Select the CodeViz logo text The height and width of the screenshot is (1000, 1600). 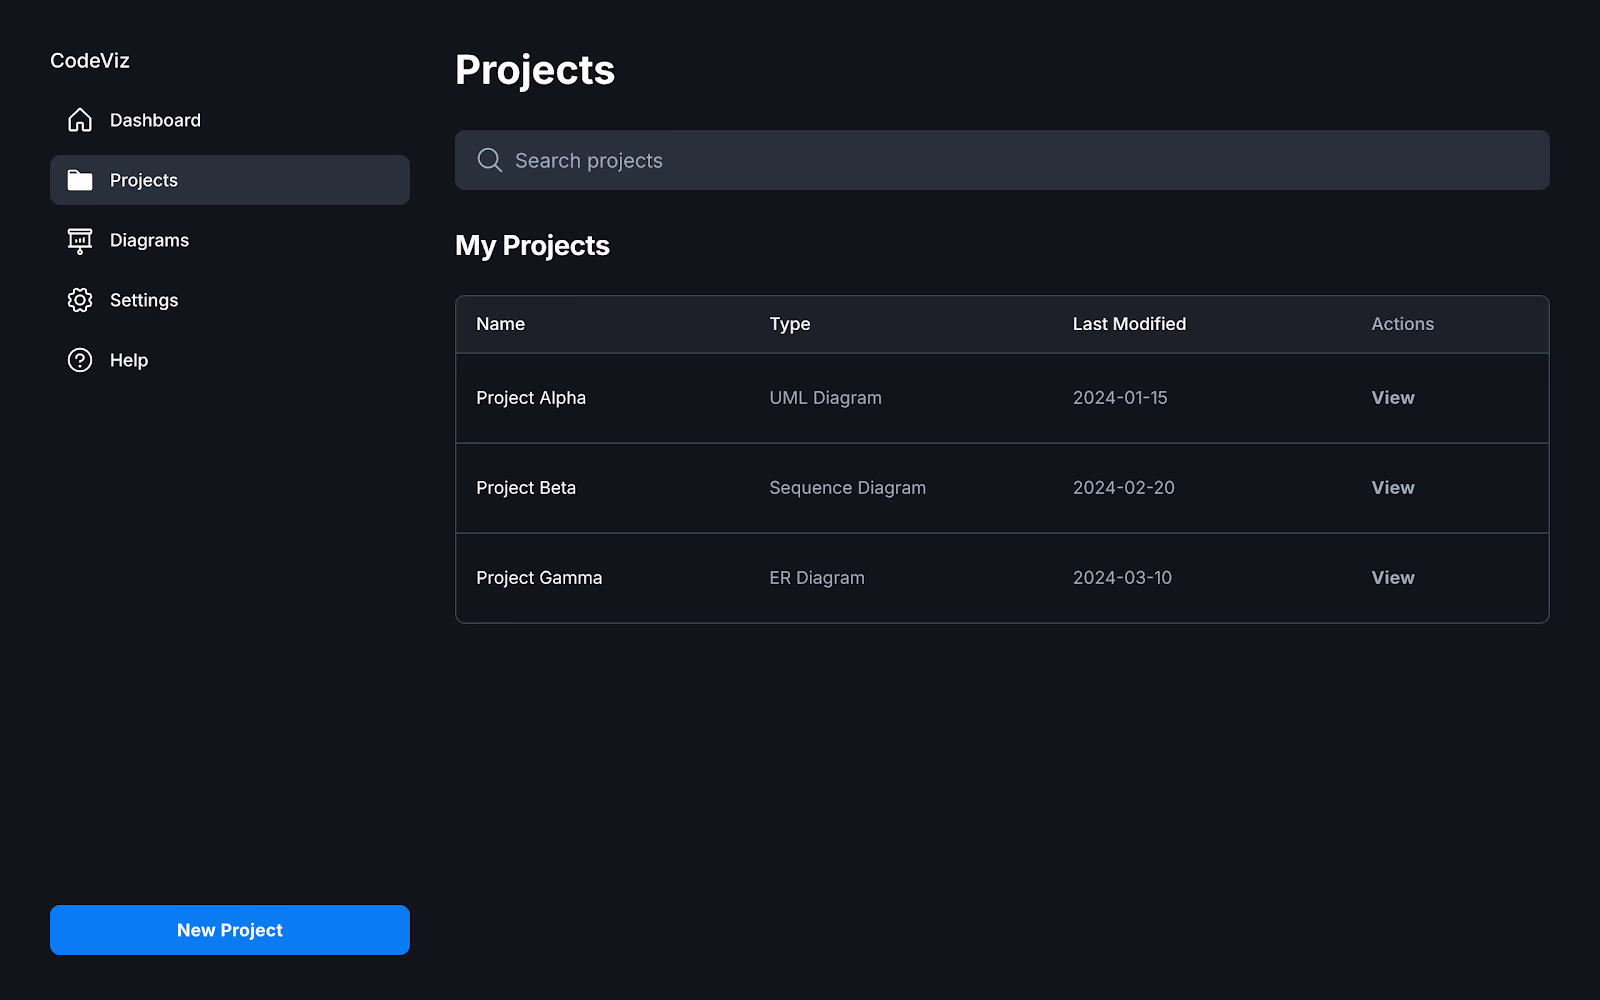coord(90,60)
